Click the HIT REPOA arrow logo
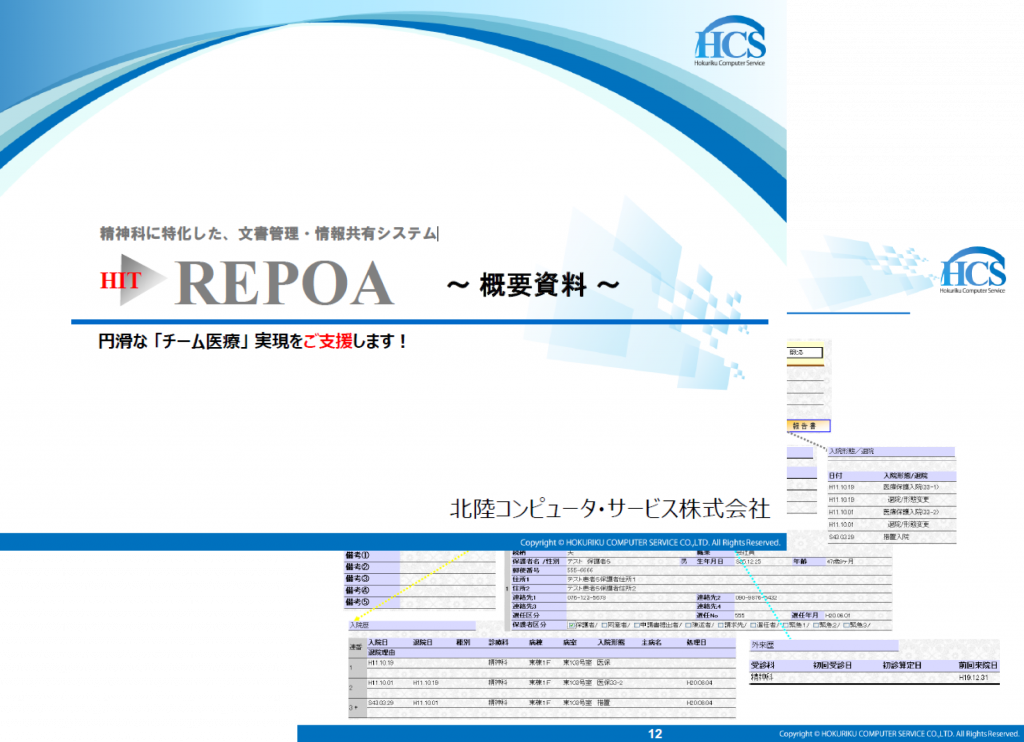Viewport: 1024px width, 742px height. click(137, 281)
